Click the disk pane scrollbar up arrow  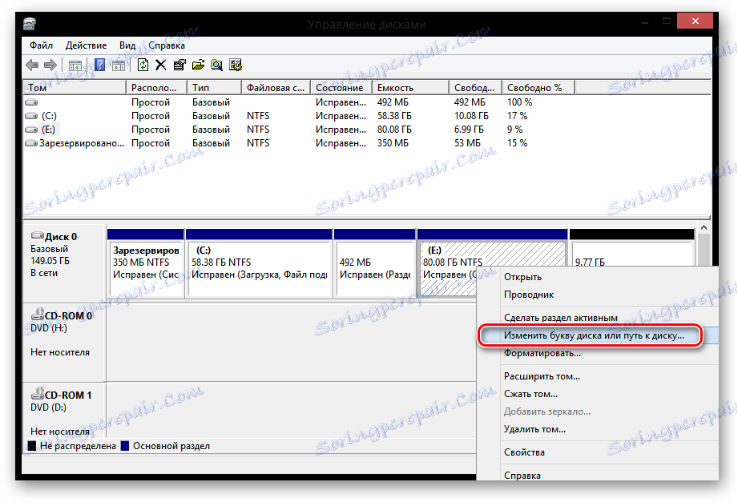pos(704,228)
